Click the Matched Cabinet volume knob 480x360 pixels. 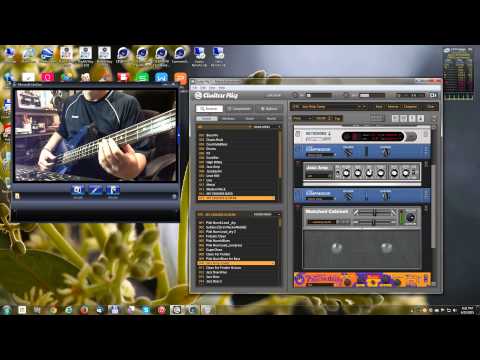411,218
